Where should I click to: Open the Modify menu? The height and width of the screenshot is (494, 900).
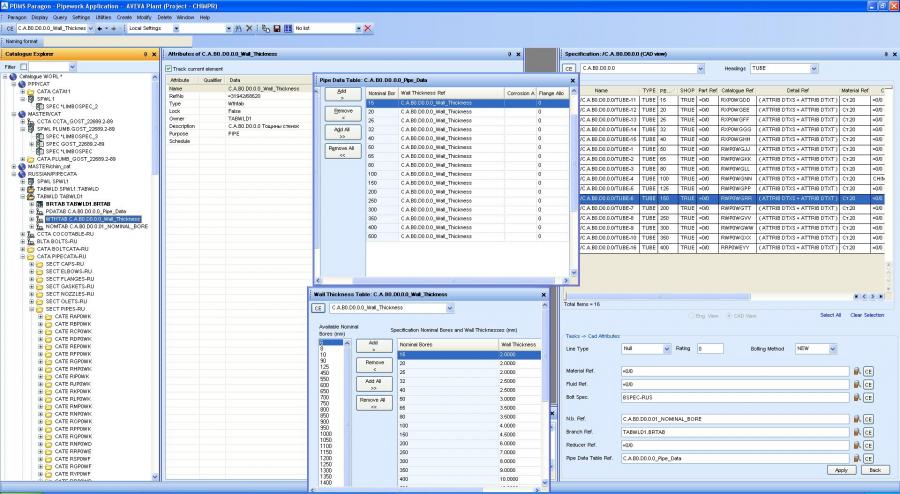pos(144,17)
